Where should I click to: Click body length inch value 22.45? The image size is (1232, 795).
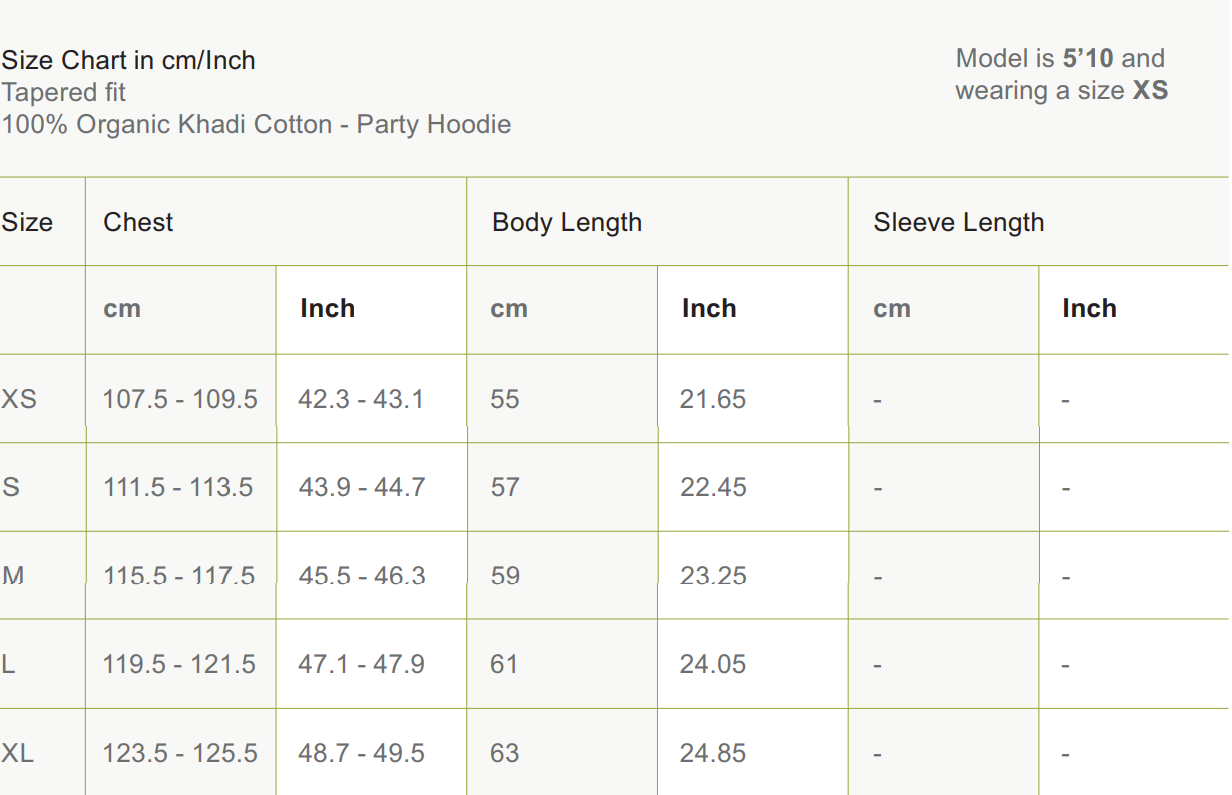[x=713, y=487]
